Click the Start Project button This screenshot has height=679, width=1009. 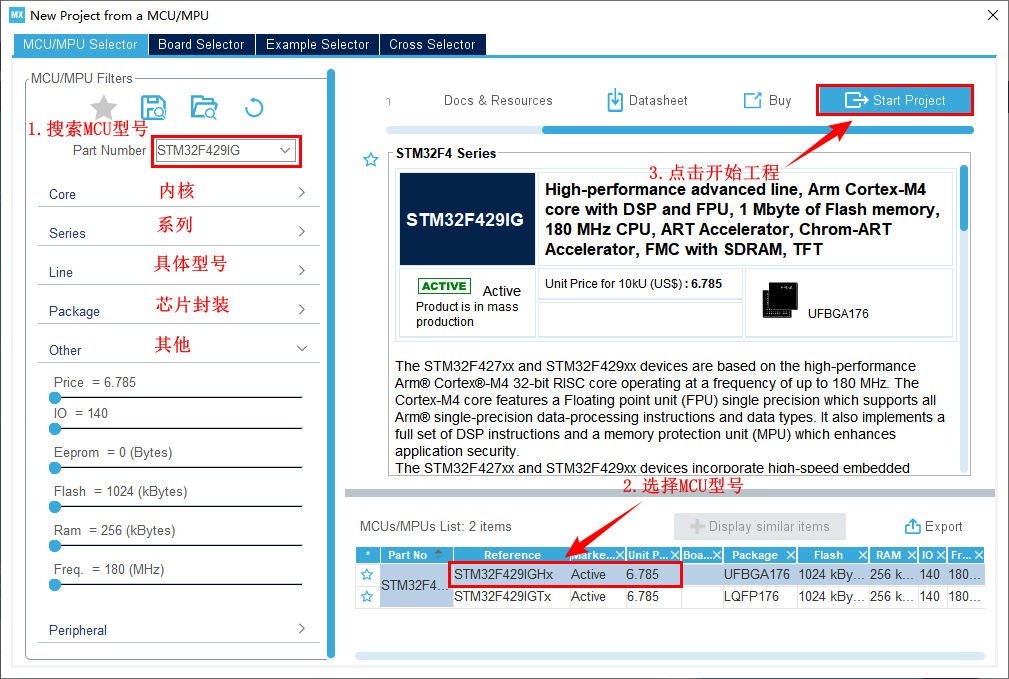coord(895,101)
